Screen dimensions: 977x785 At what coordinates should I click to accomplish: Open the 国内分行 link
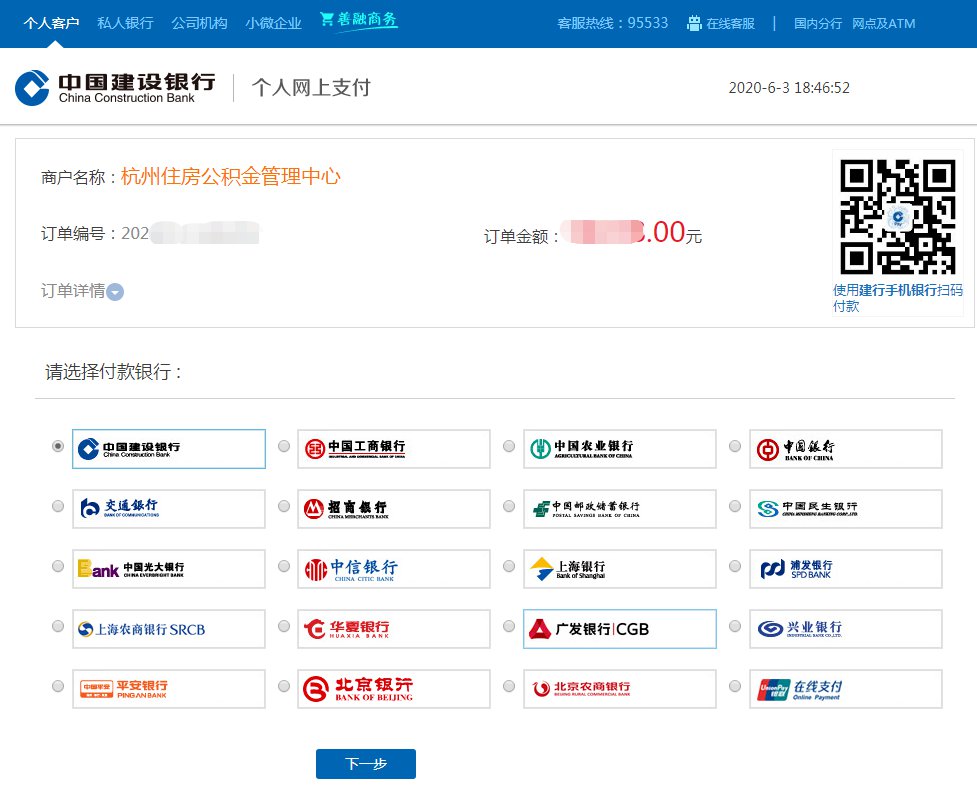pos(817,24)
